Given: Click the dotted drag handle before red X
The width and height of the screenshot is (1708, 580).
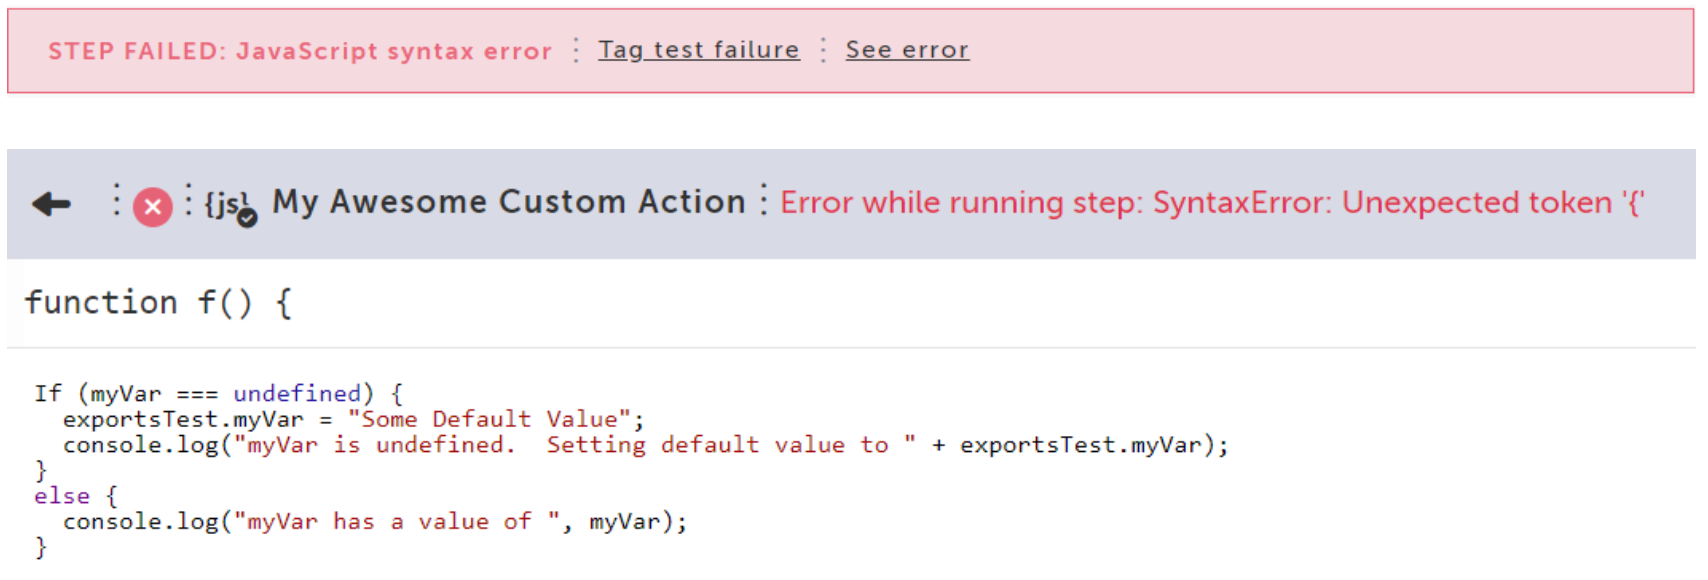Looking at the screenshot, I should pyautogui.click(x=116, y=200).
